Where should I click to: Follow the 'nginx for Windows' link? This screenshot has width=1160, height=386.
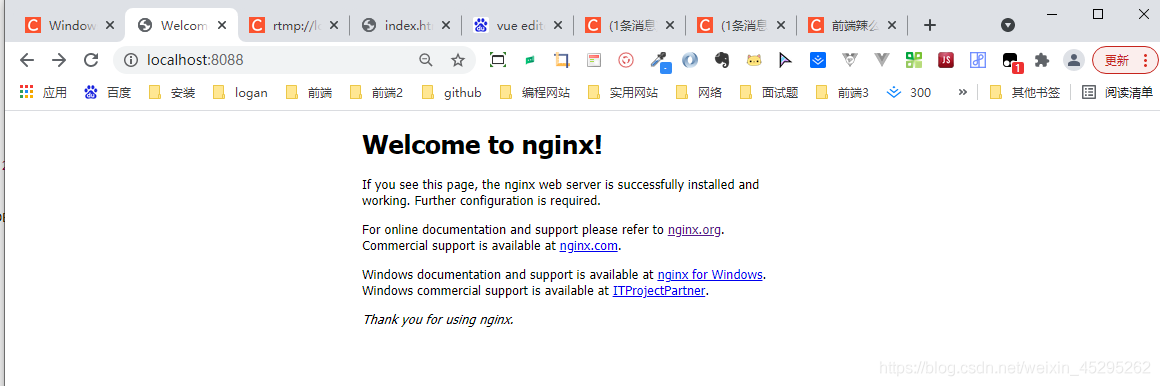(709, 274)
